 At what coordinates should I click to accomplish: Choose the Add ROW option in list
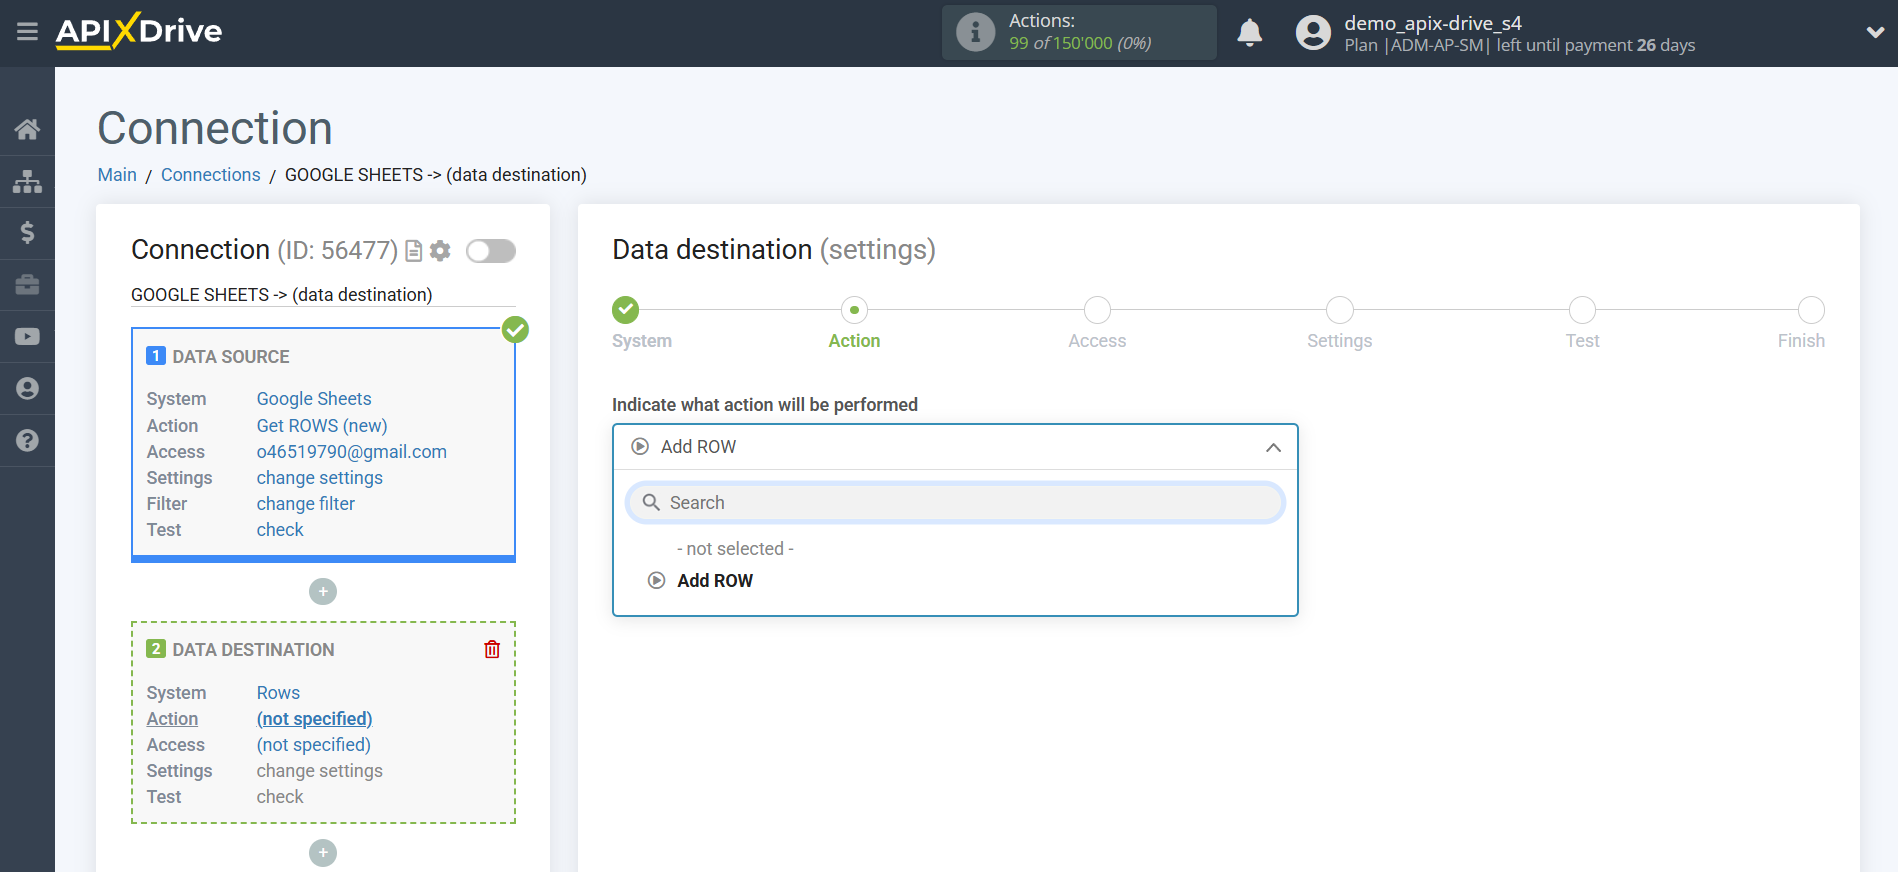[714, 581]
